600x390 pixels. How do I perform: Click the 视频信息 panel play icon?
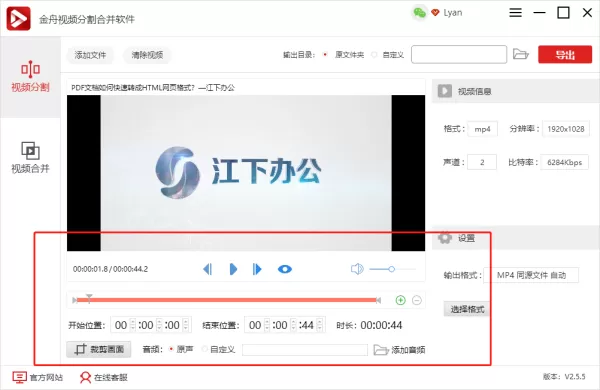pyautogui.click(x=445, y=91)
